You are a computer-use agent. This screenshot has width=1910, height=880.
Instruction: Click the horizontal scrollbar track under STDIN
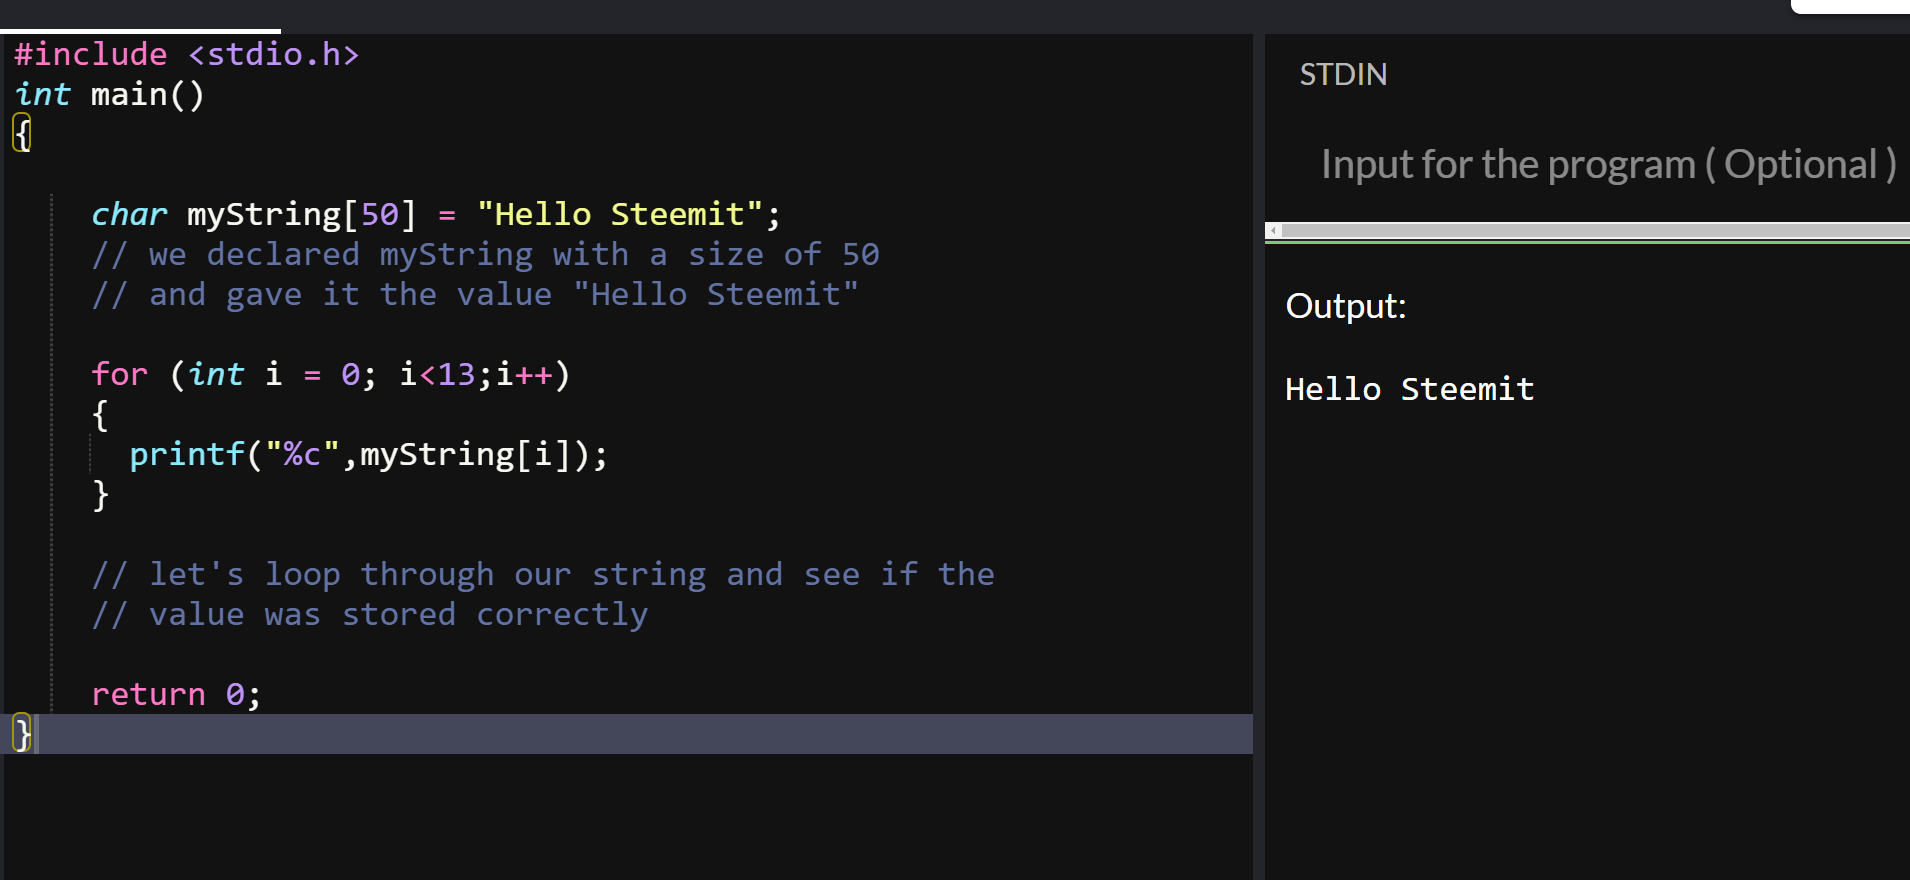(x=1596, y=231)
